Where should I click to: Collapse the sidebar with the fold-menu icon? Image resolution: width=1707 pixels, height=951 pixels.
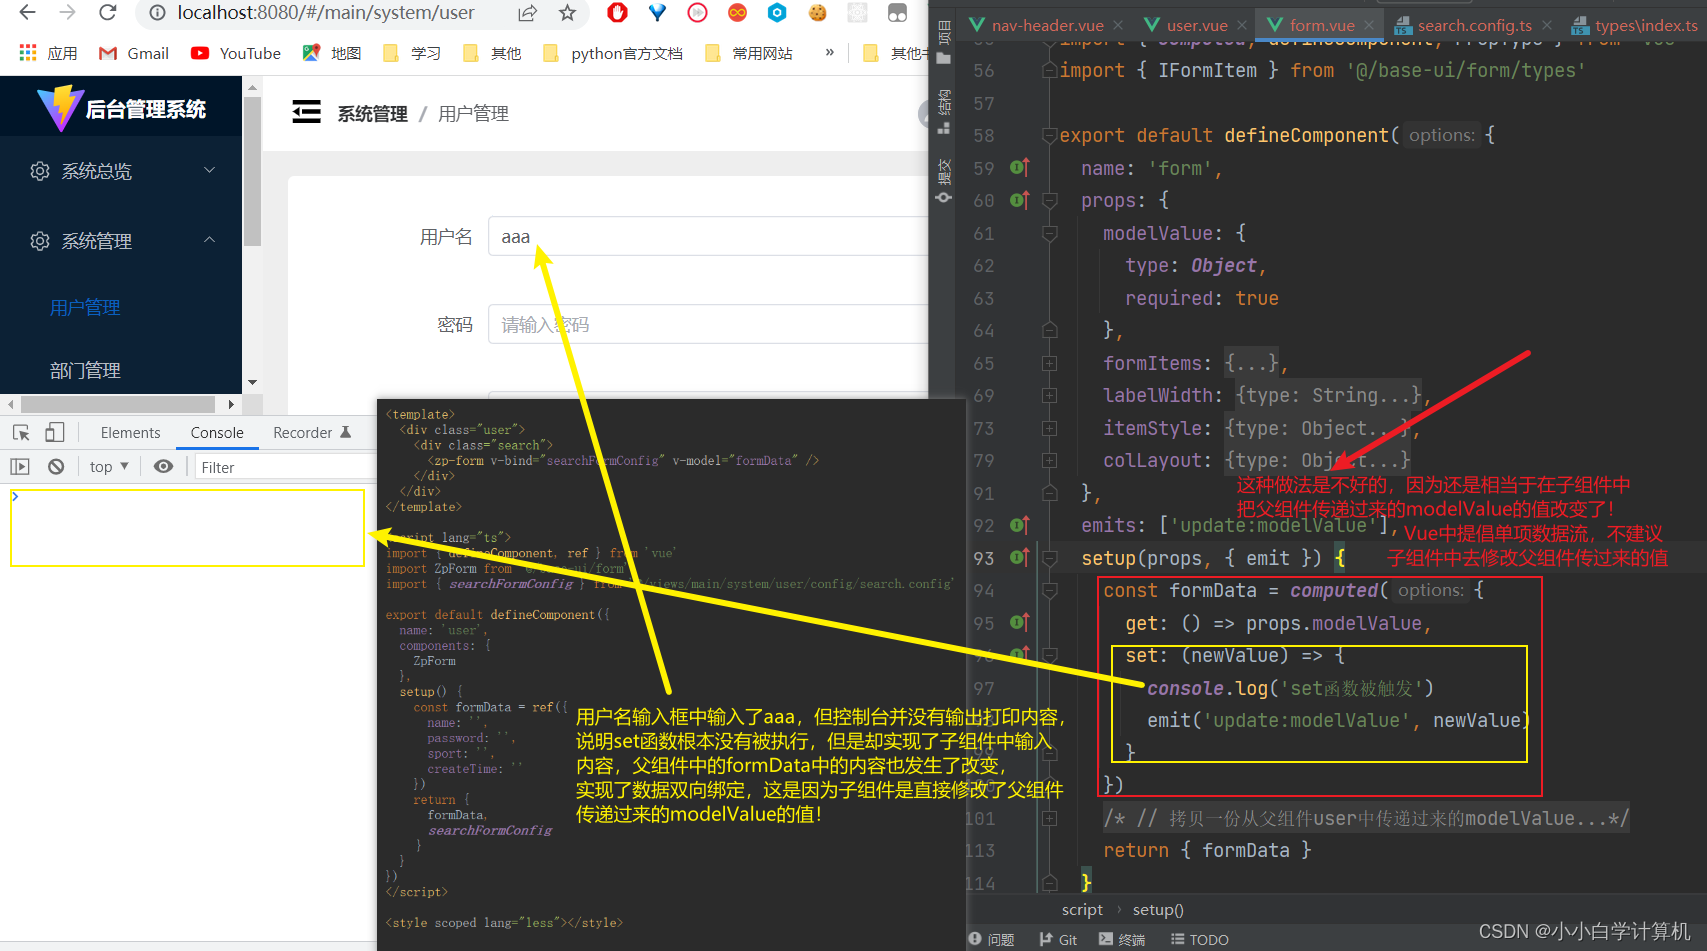(x=306, y=112)
